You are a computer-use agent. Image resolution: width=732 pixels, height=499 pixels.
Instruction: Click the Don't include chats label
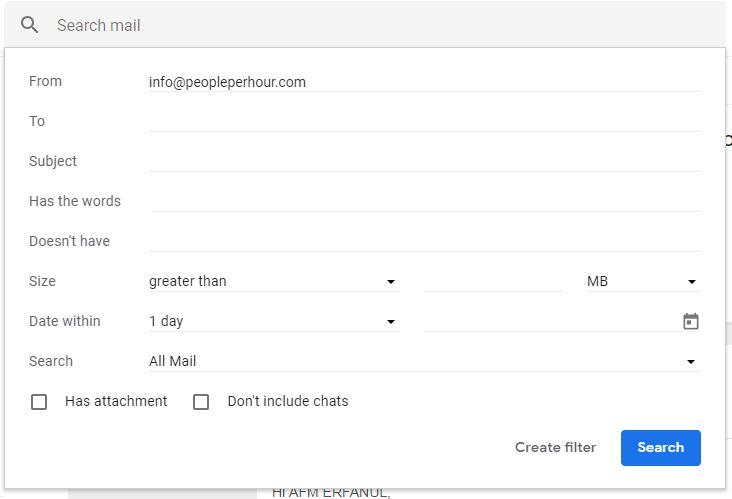pyautogui.click(x=288, y=401)
